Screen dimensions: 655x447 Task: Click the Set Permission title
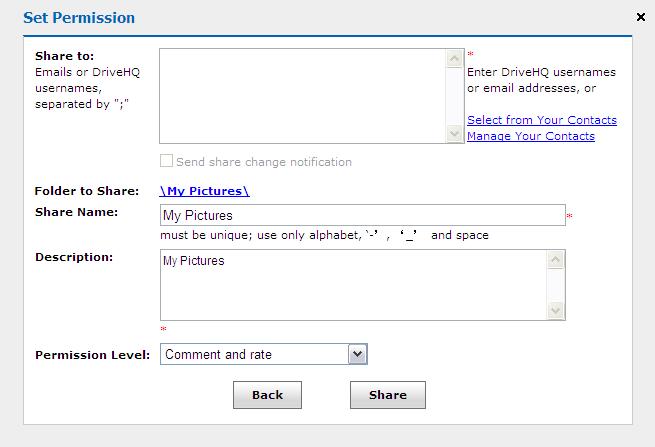[79, 18]
